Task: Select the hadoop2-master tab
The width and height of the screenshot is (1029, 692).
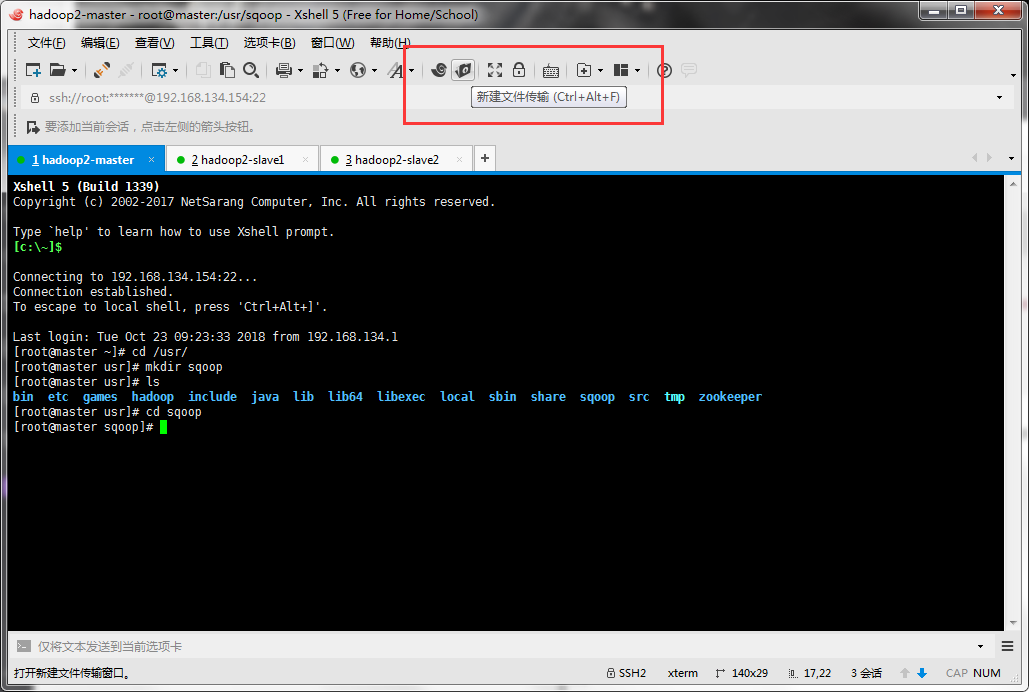Action: [x=85, y=160]
